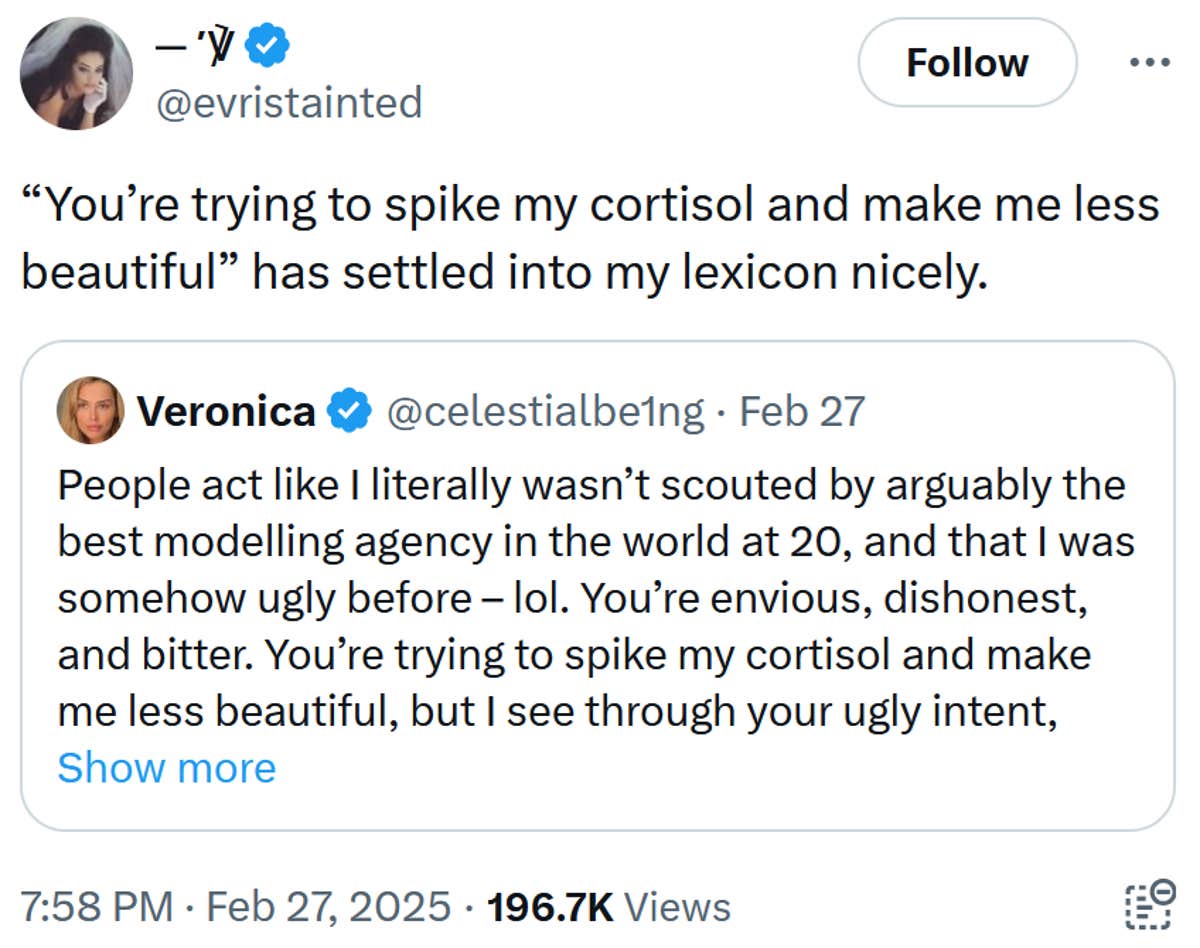Expand the quoted post via Show more
Image resolution: width=1200 pixels, height=948 pixels.
click(x=165, y=768)
